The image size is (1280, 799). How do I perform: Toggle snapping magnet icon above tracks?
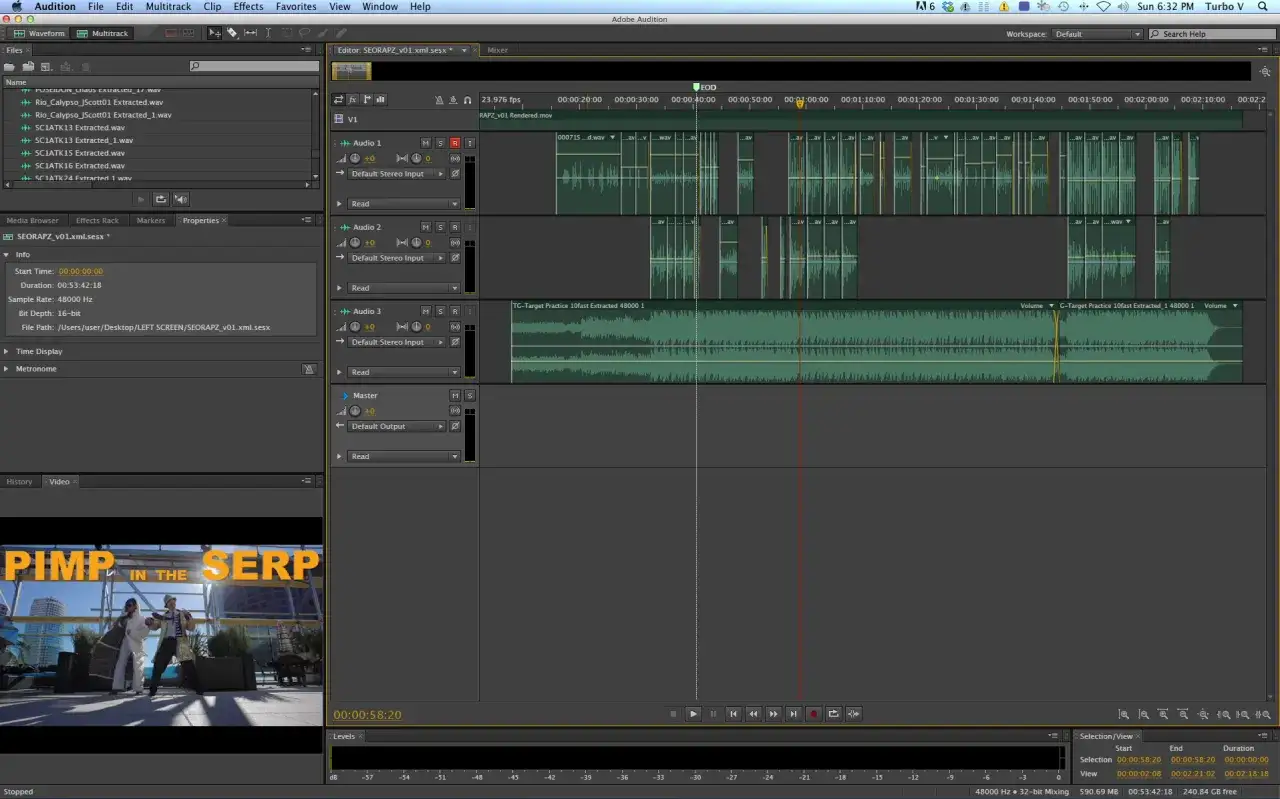coord(467,100)
